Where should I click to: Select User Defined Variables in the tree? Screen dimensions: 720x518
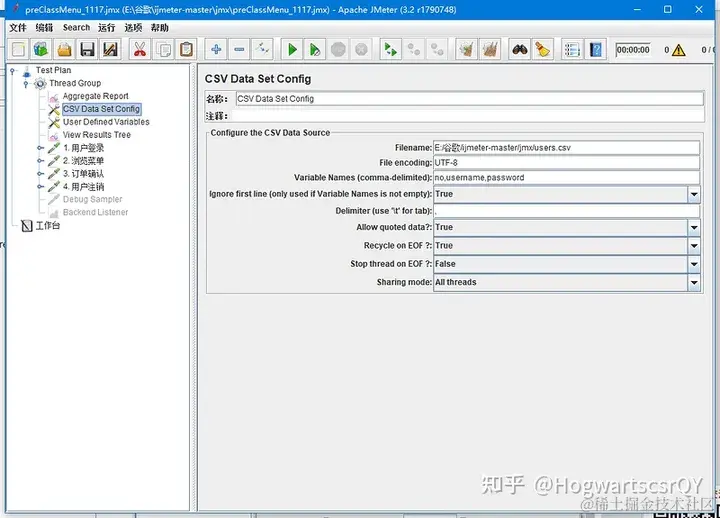106,122
